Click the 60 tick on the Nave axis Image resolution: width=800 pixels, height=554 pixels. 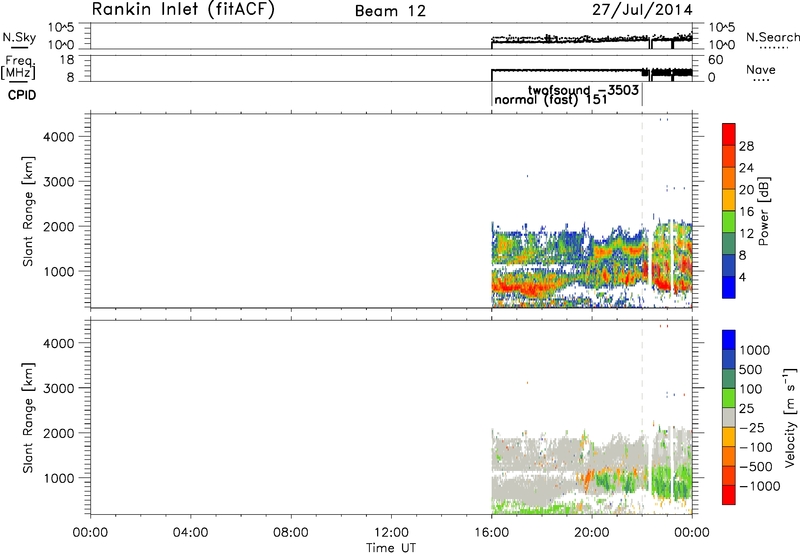[716, 60]
